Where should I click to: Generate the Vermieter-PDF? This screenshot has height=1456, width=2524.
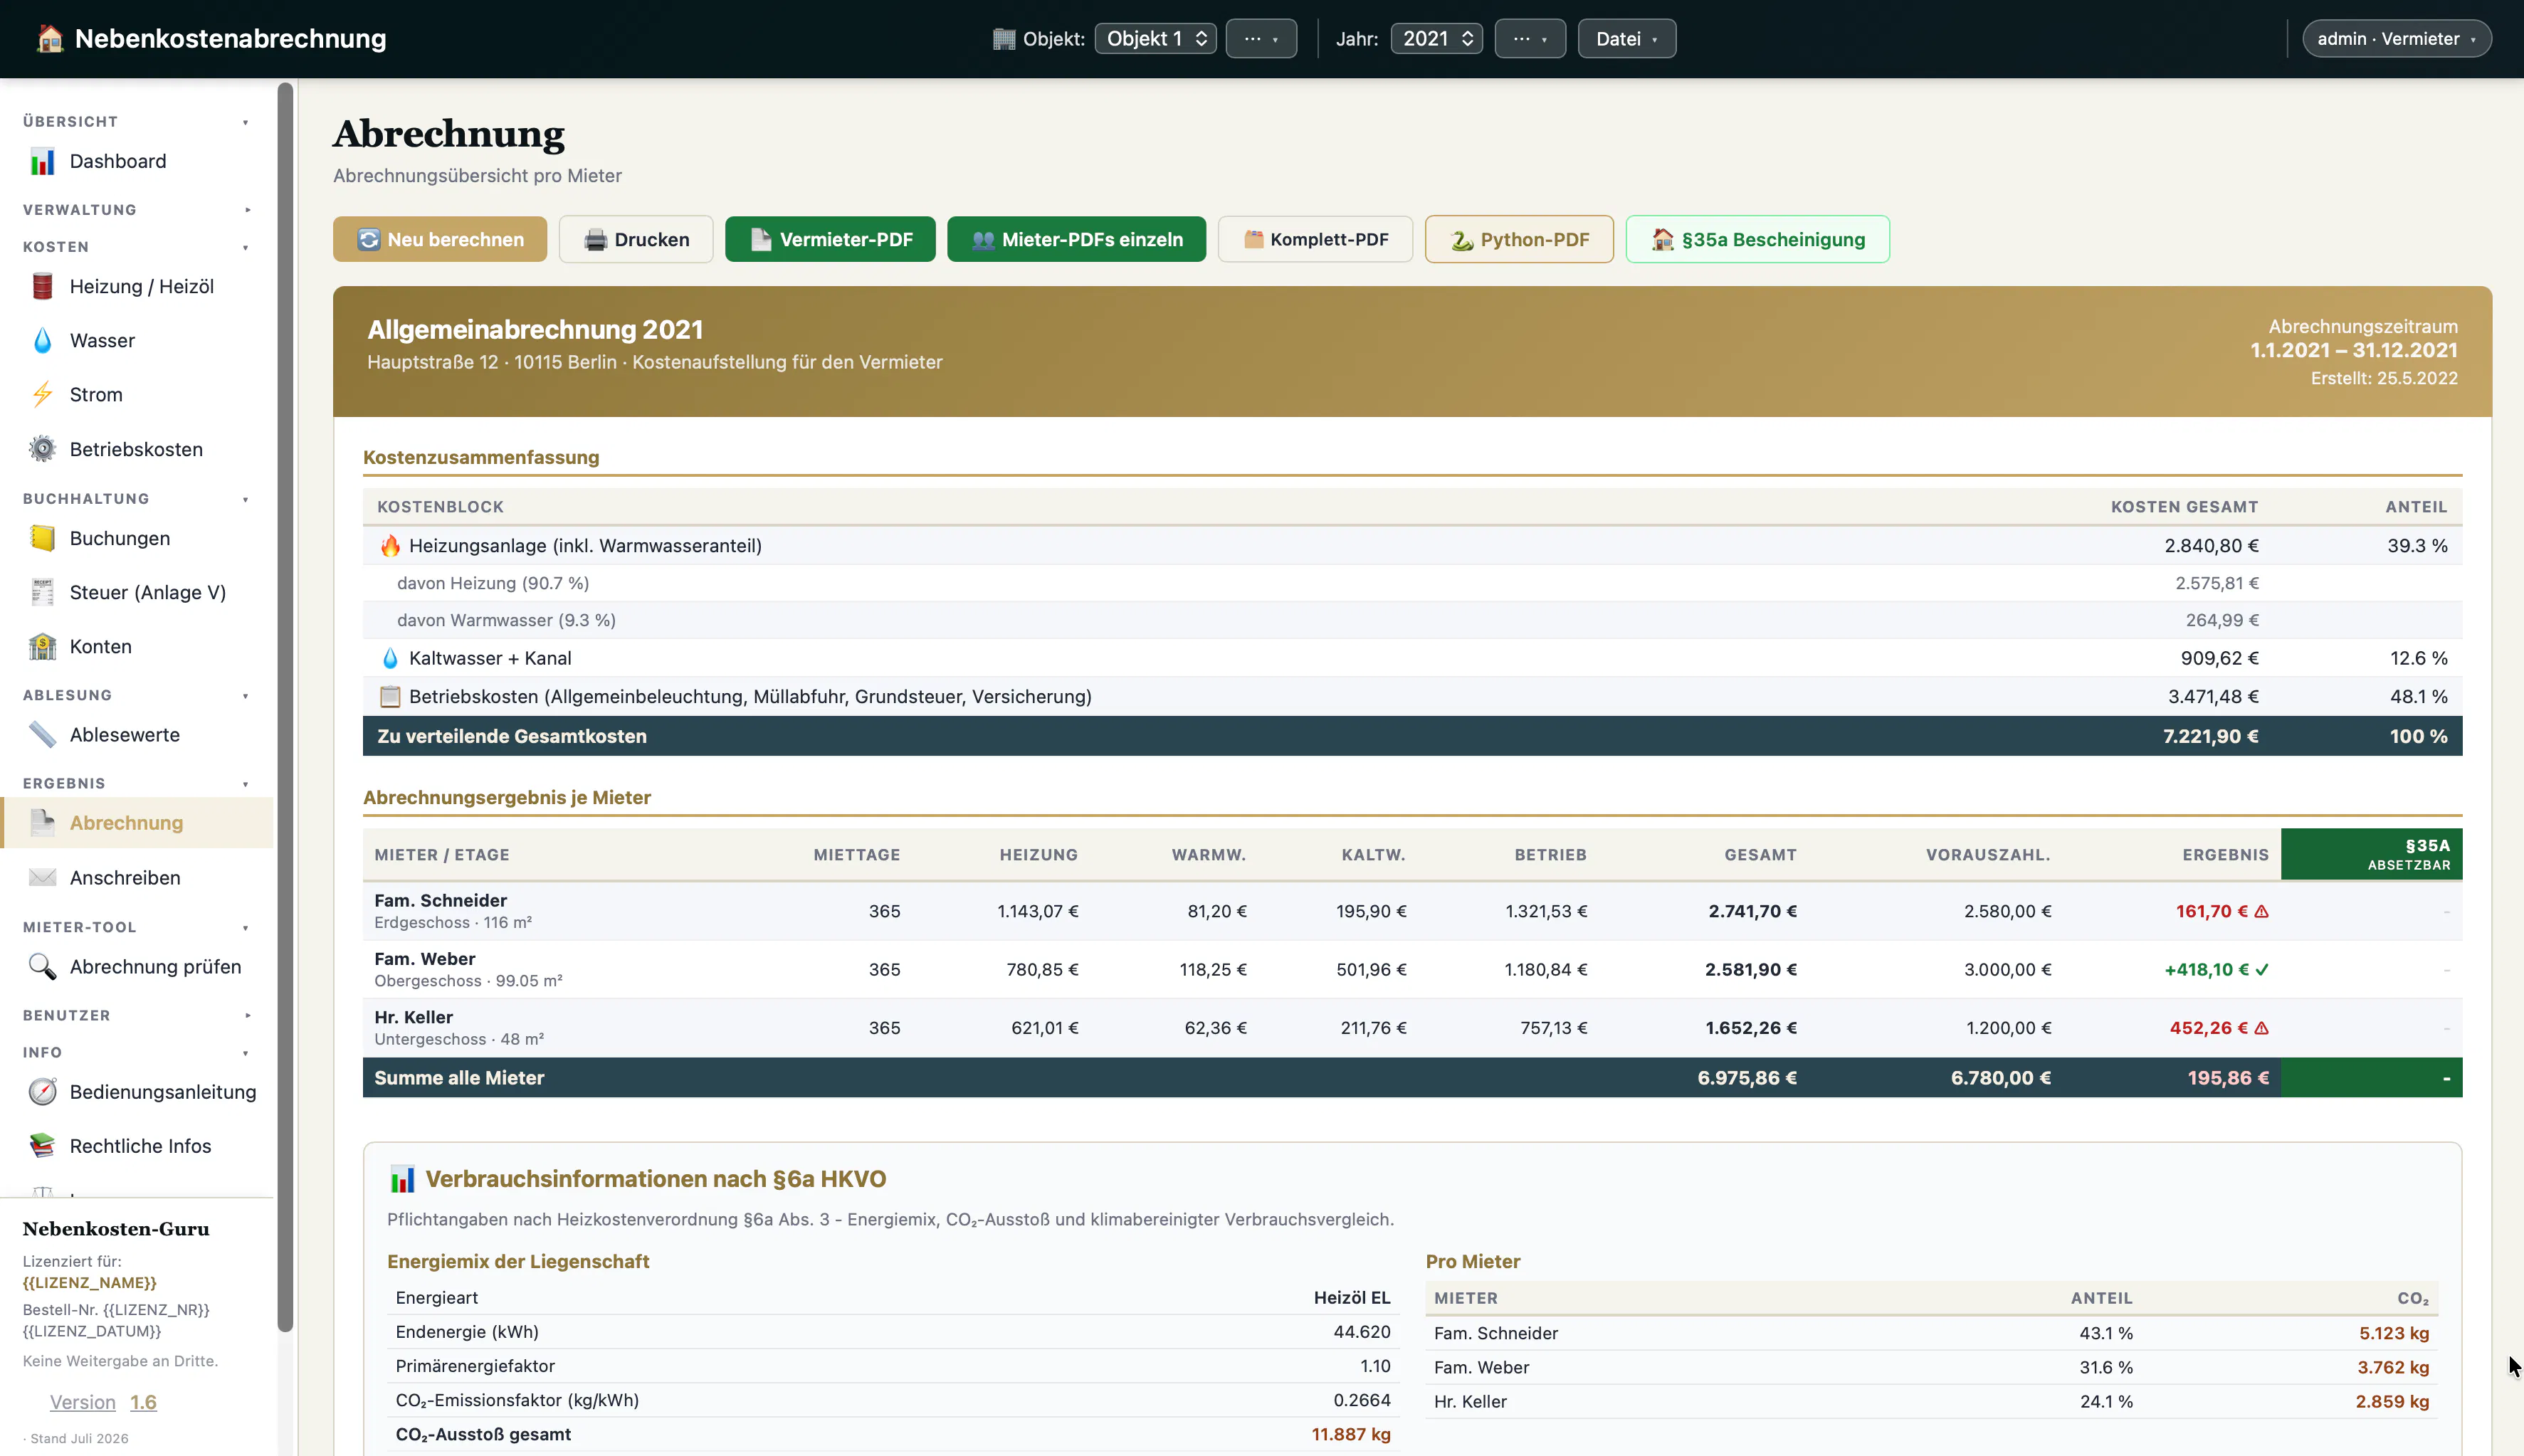click(830, 240)
